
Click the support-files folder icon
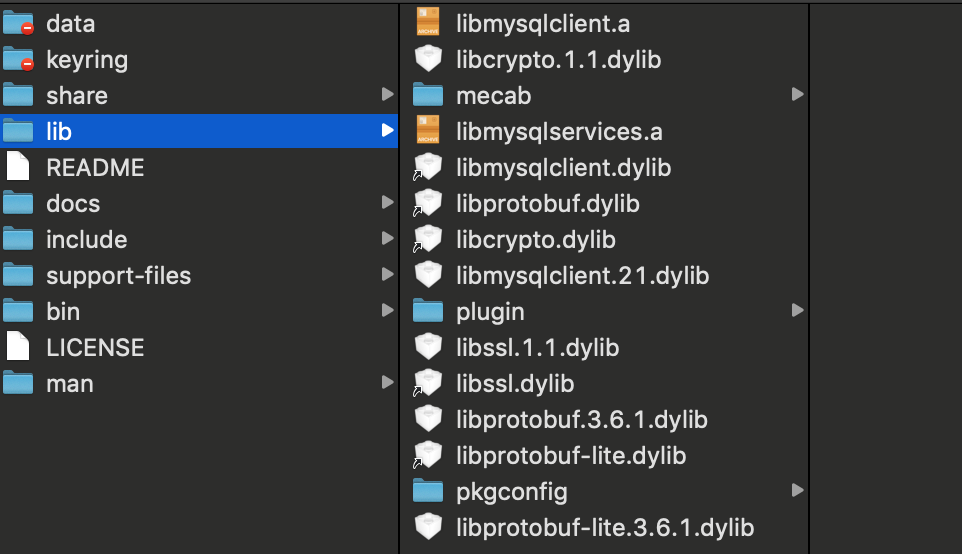point(18,275)
